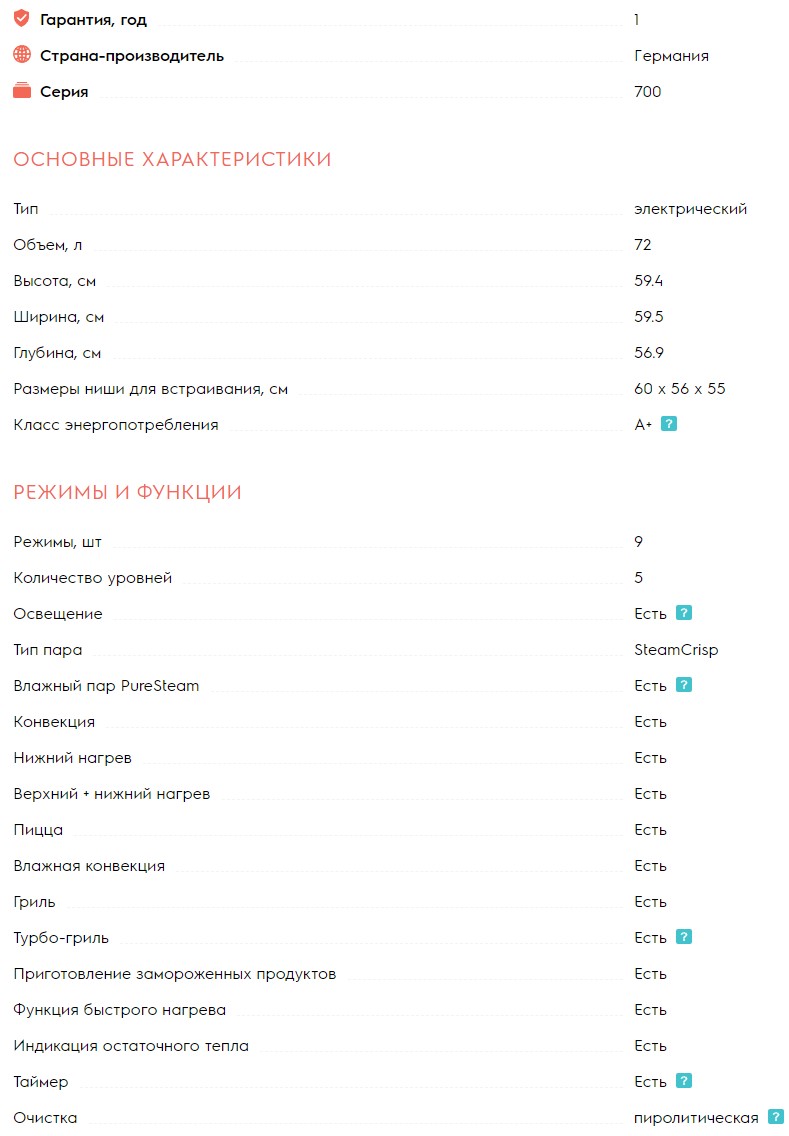Click the Индикация остаточного тепла label

[131, 1046]
